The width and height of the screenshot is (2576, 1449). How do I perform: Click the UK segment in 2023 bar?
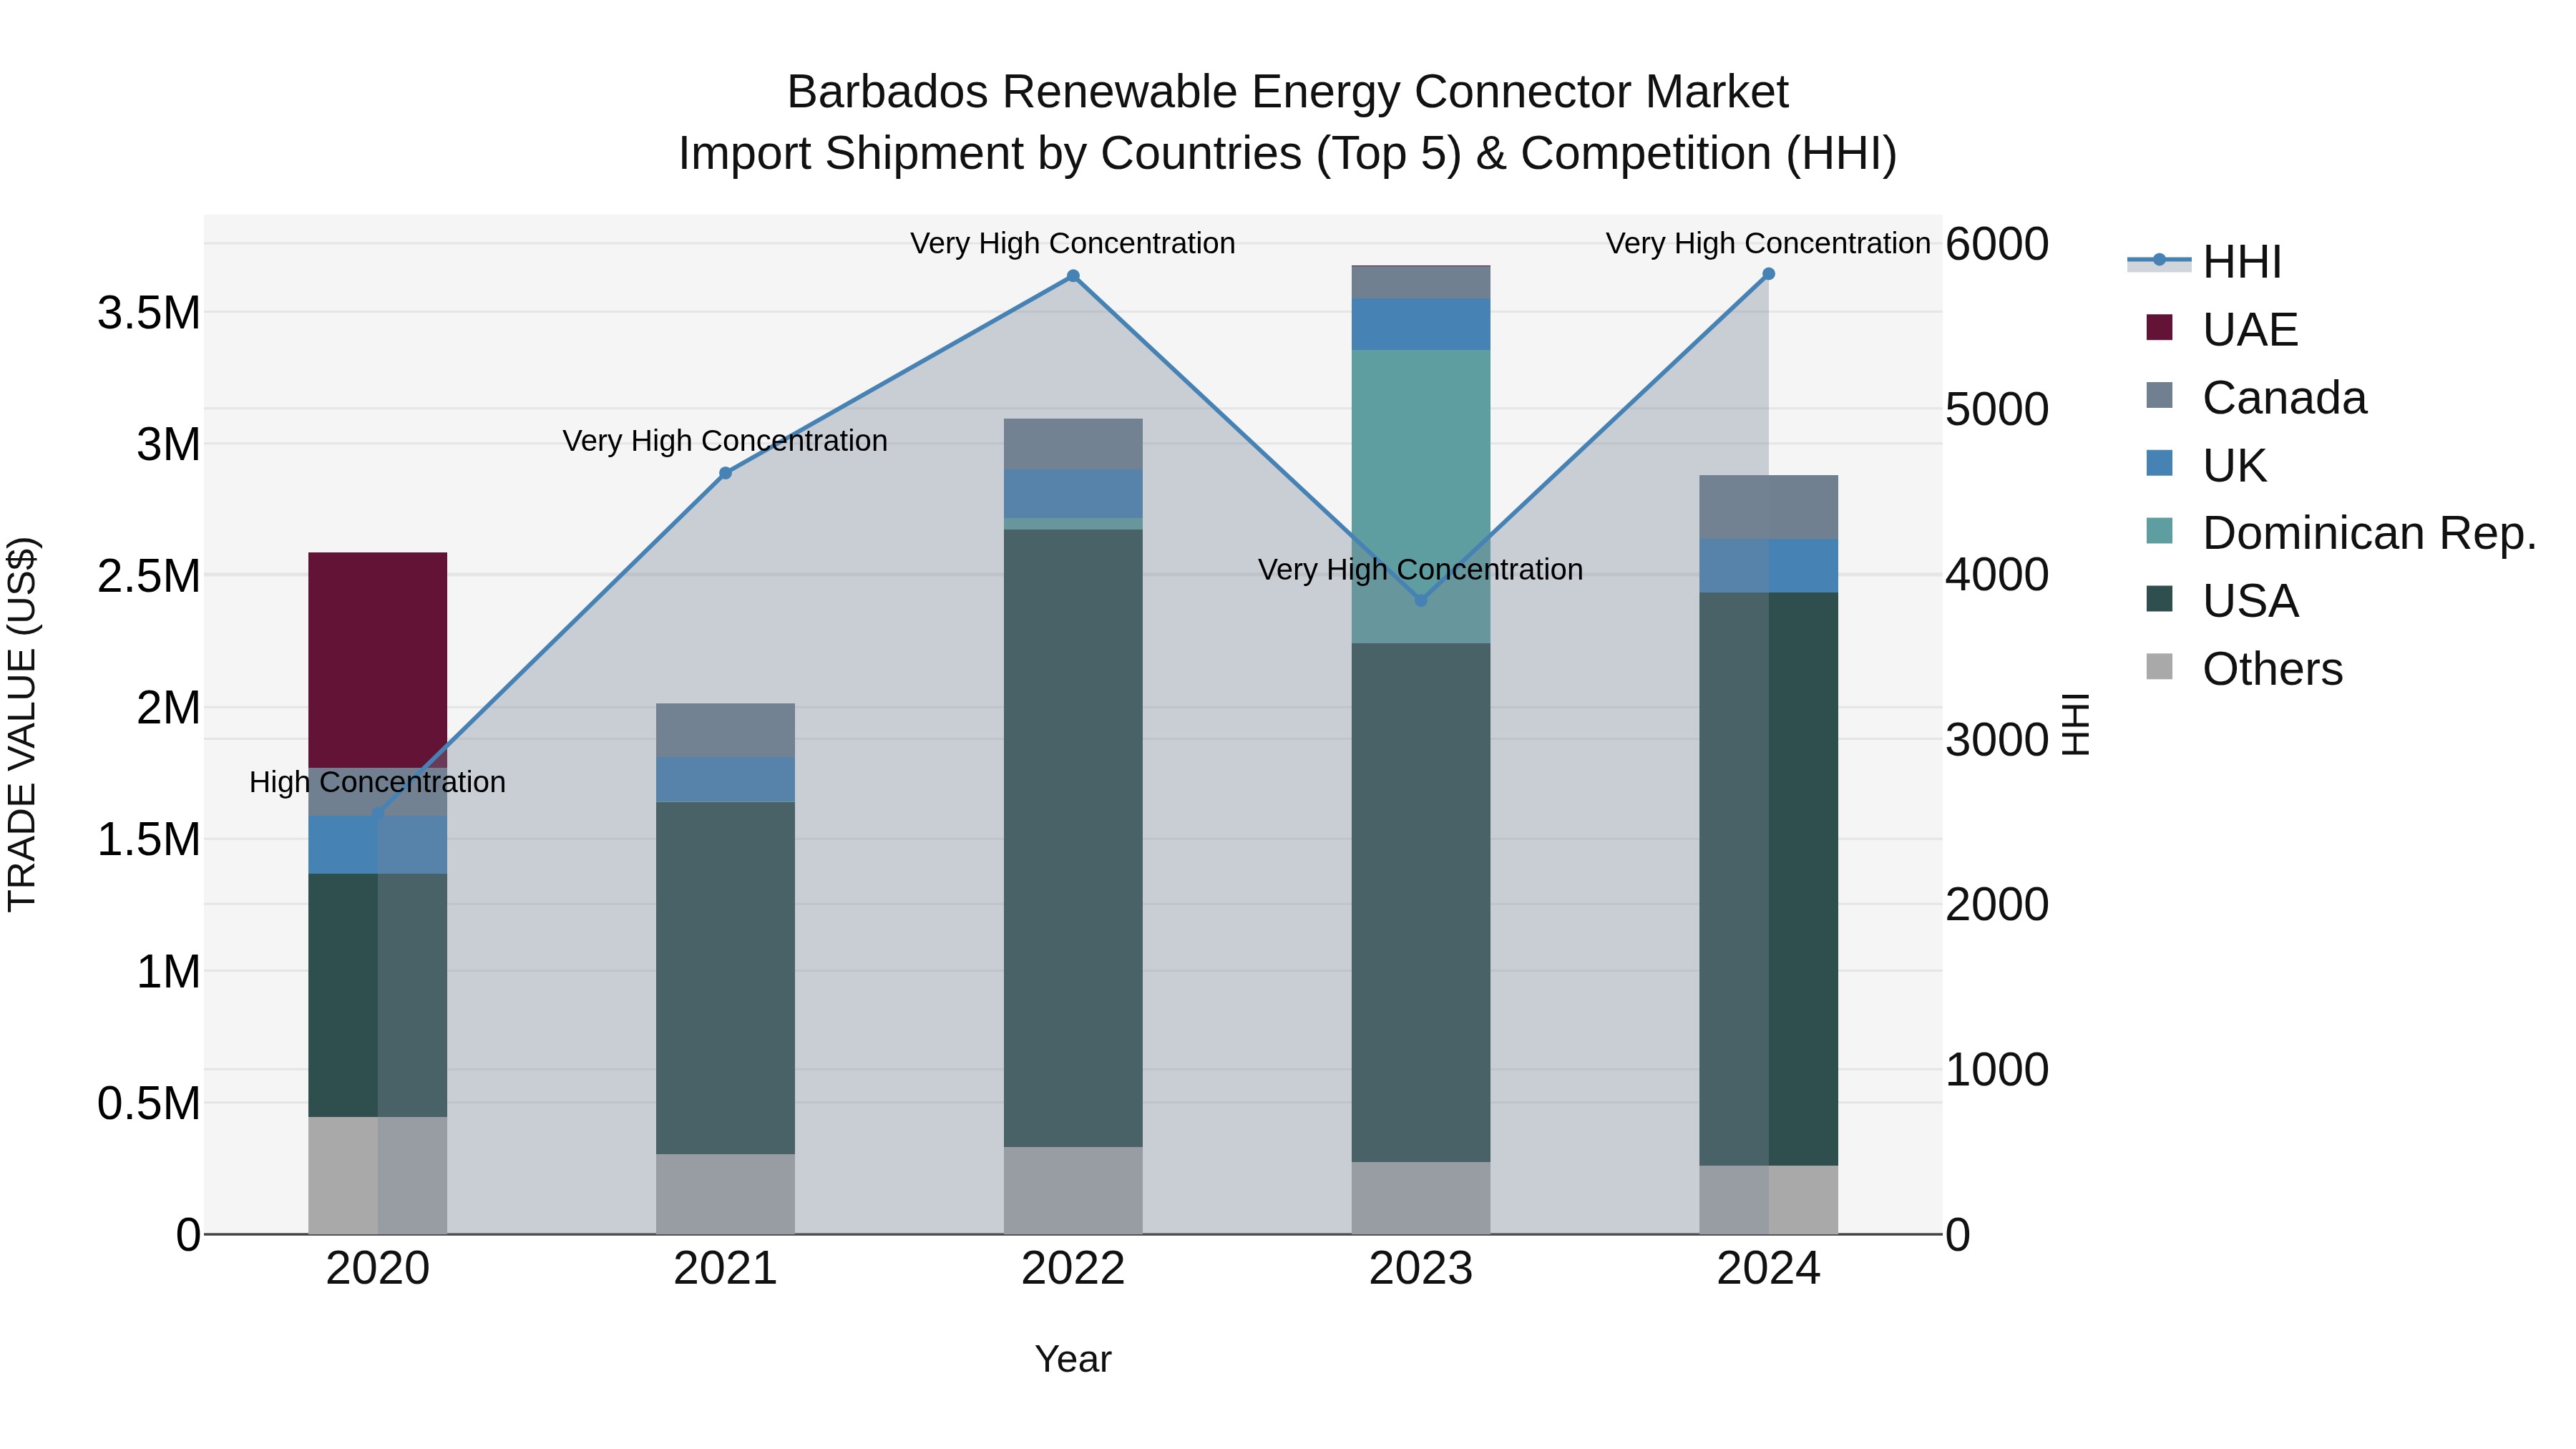pos(1421,324)
